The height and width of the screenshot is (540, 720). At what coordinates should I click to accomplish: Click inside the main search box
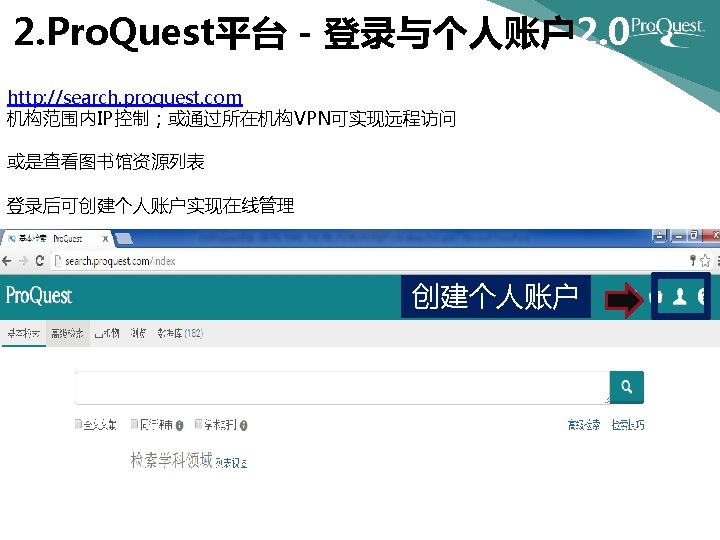pyautogui.click(x=343, y=388)
